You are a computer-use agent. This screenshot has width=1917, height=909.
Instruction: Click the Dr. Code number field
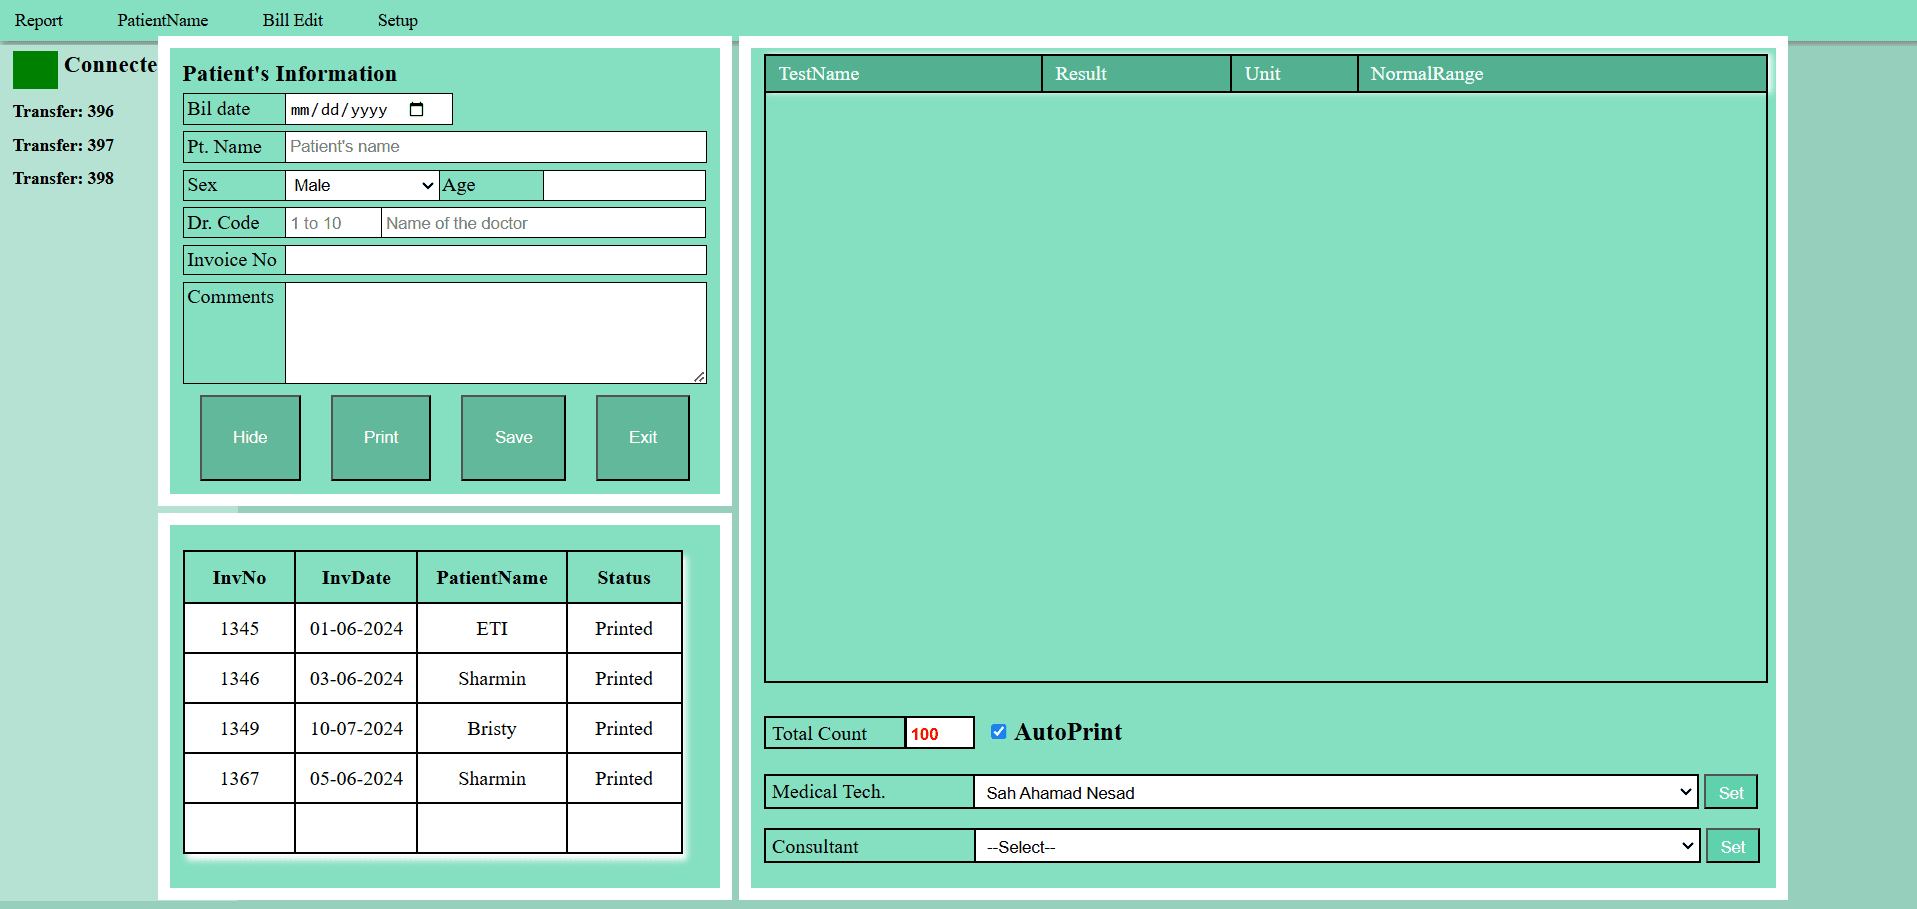point(333,222)
